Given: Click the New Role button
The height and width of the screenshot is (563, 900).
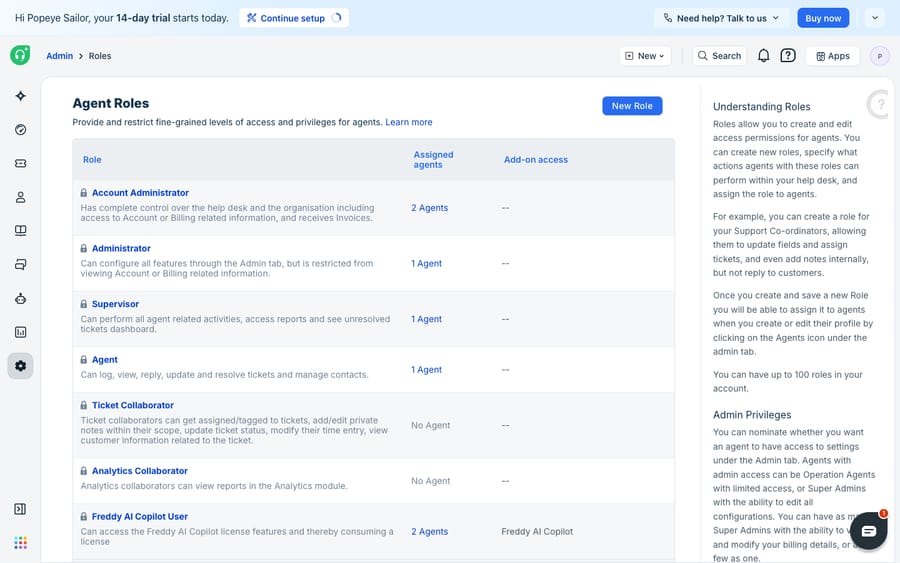Looking at the screenshot, I should [x=632, y=106].
